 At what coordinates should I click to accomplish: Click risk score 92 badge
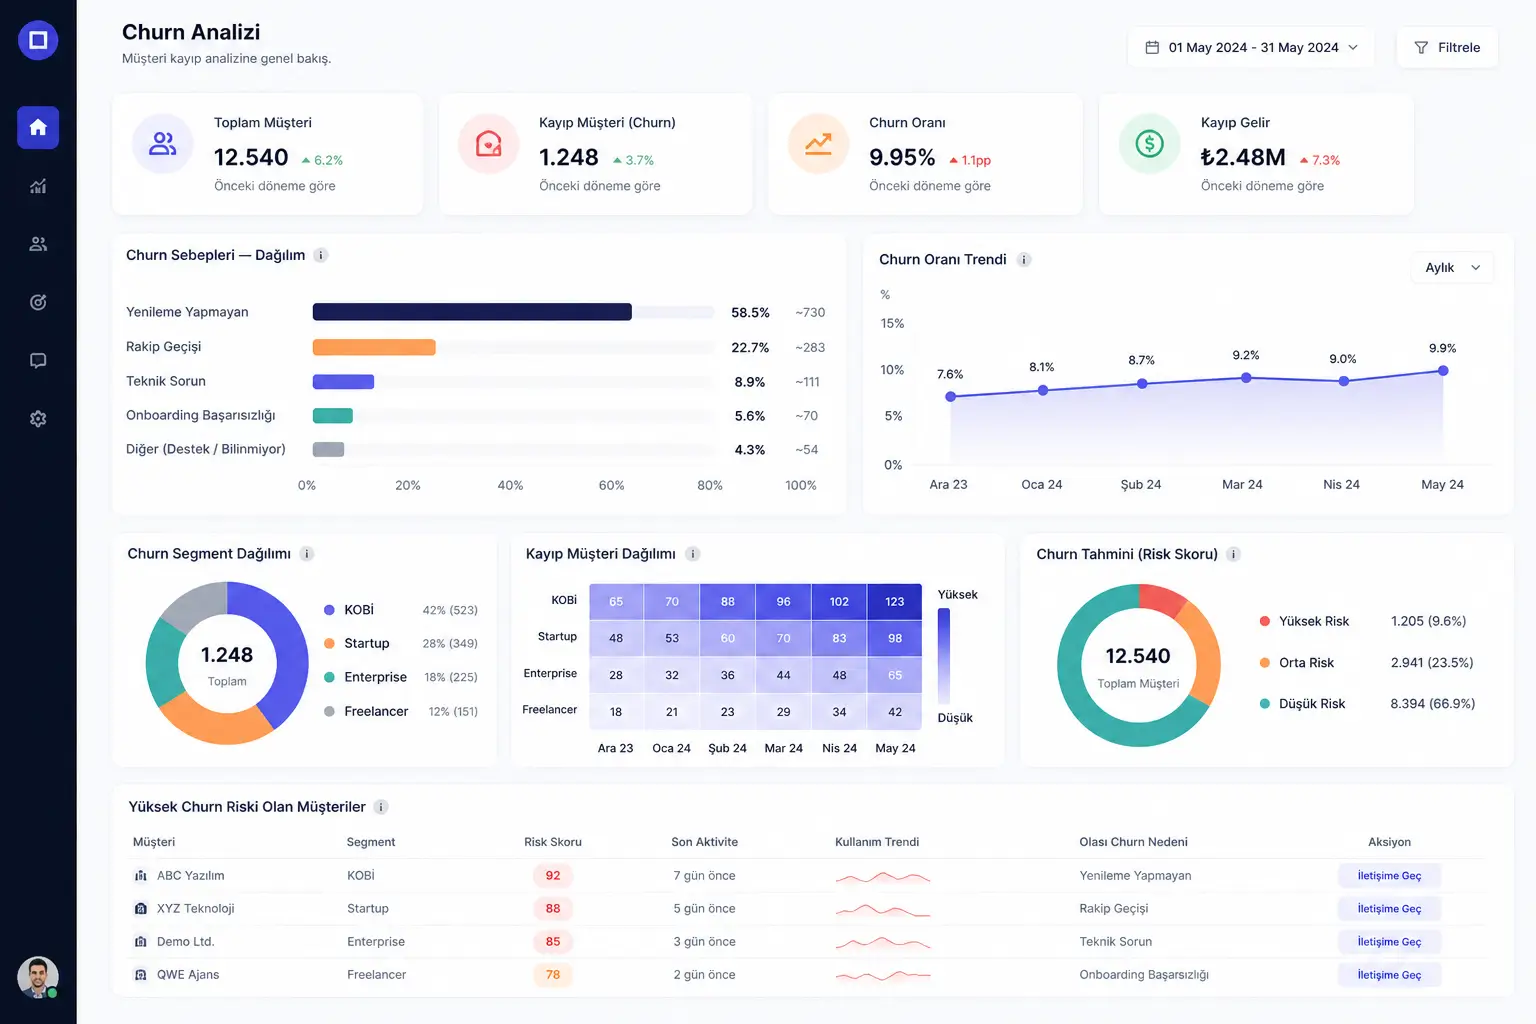(x=553, y=876)
